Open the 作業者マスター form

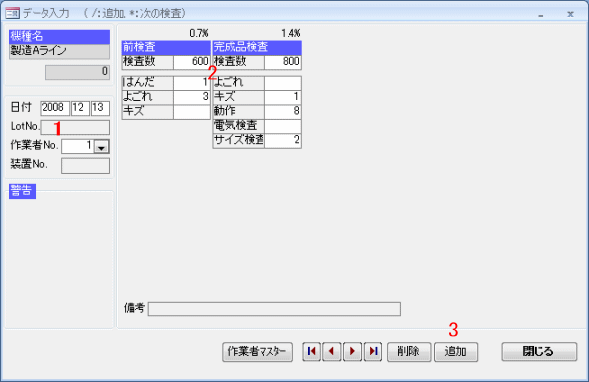coord(257,352)
